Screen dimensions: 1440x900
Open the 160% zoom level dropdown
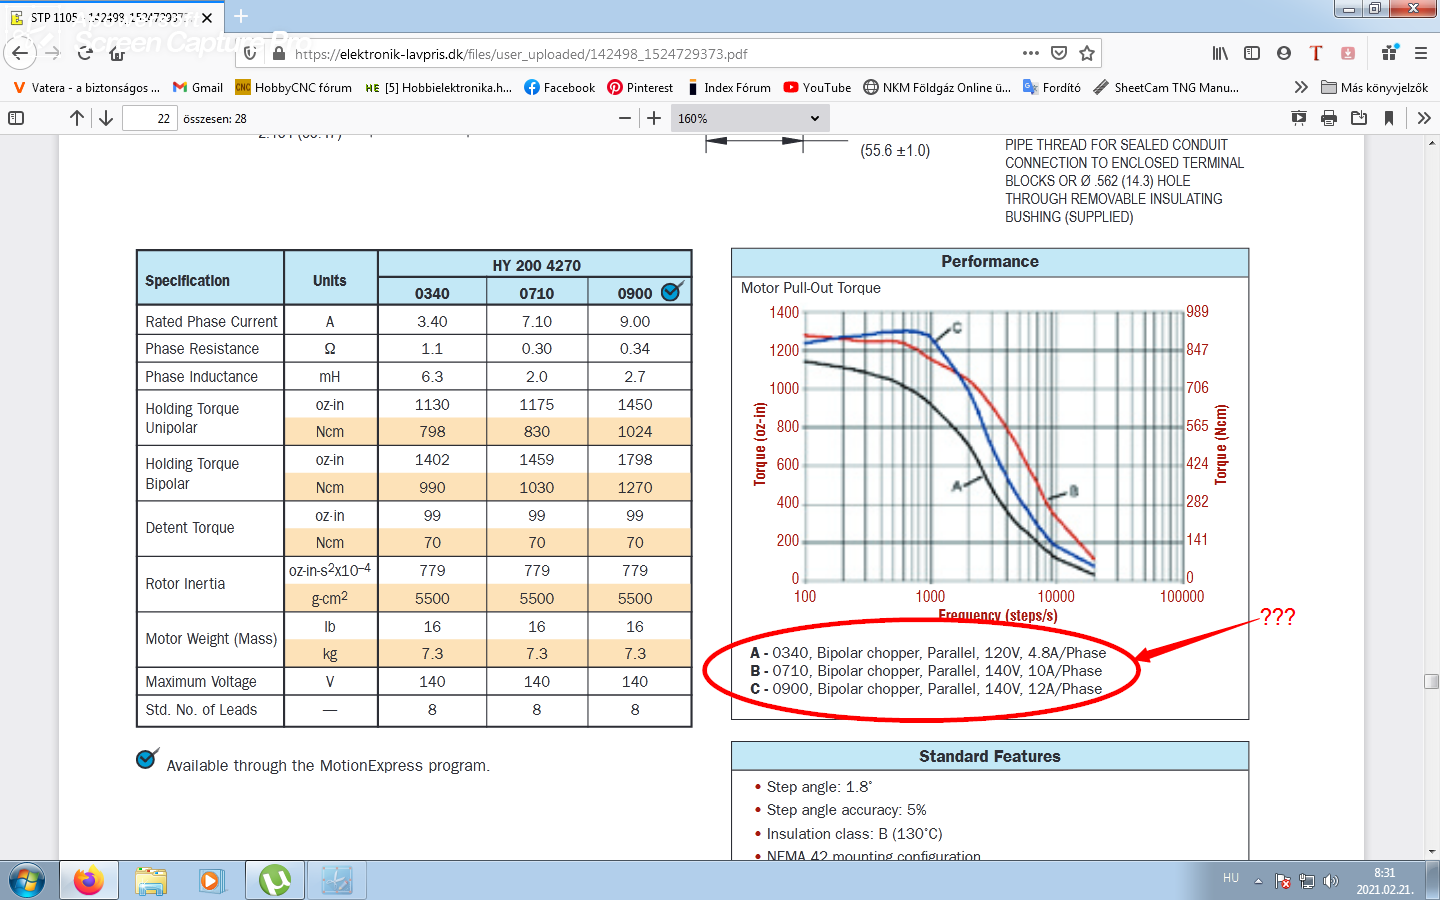(x=748, y=118)
